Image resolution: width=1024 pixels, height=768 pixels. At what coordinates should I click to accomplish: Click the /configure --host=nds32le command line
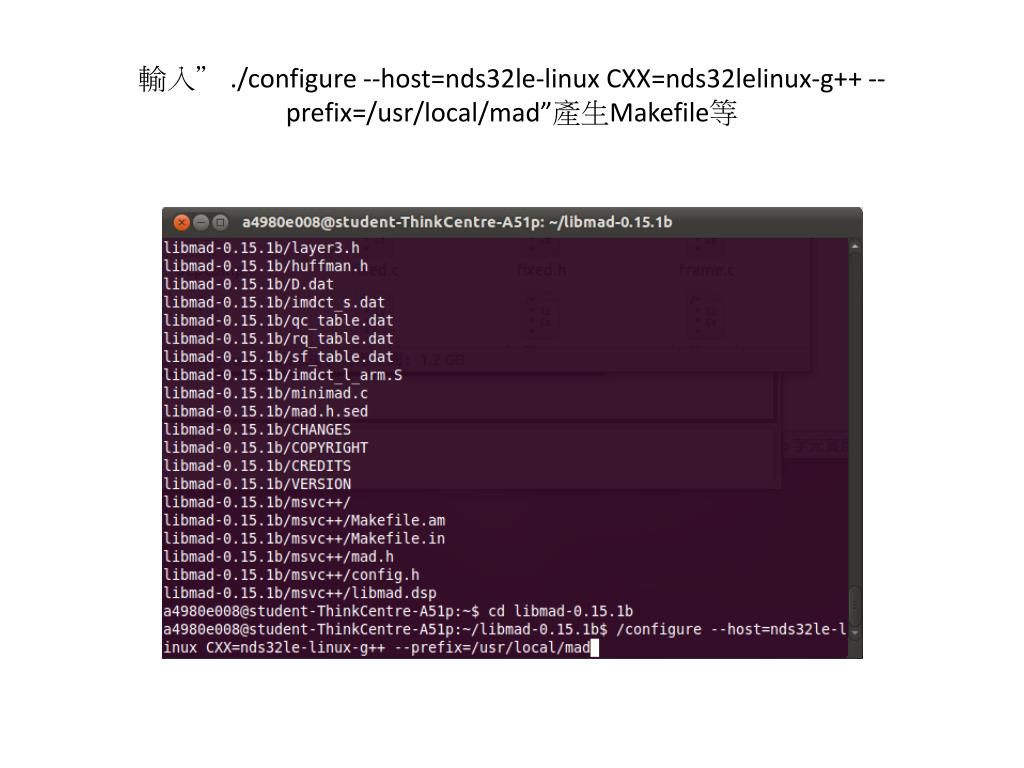point(505,639)
